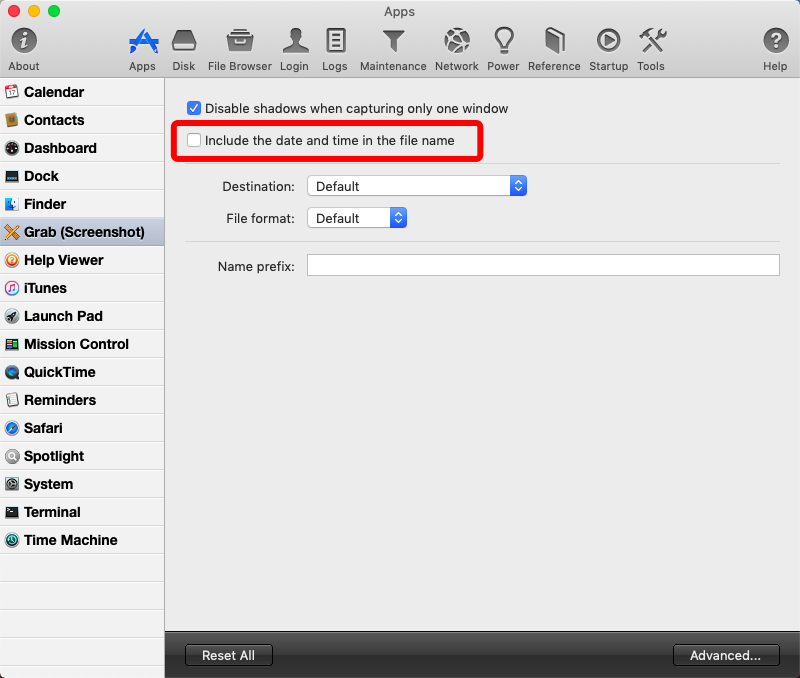
Task: Open Help Viewer in the sidebar
Action: pos(82,260)
